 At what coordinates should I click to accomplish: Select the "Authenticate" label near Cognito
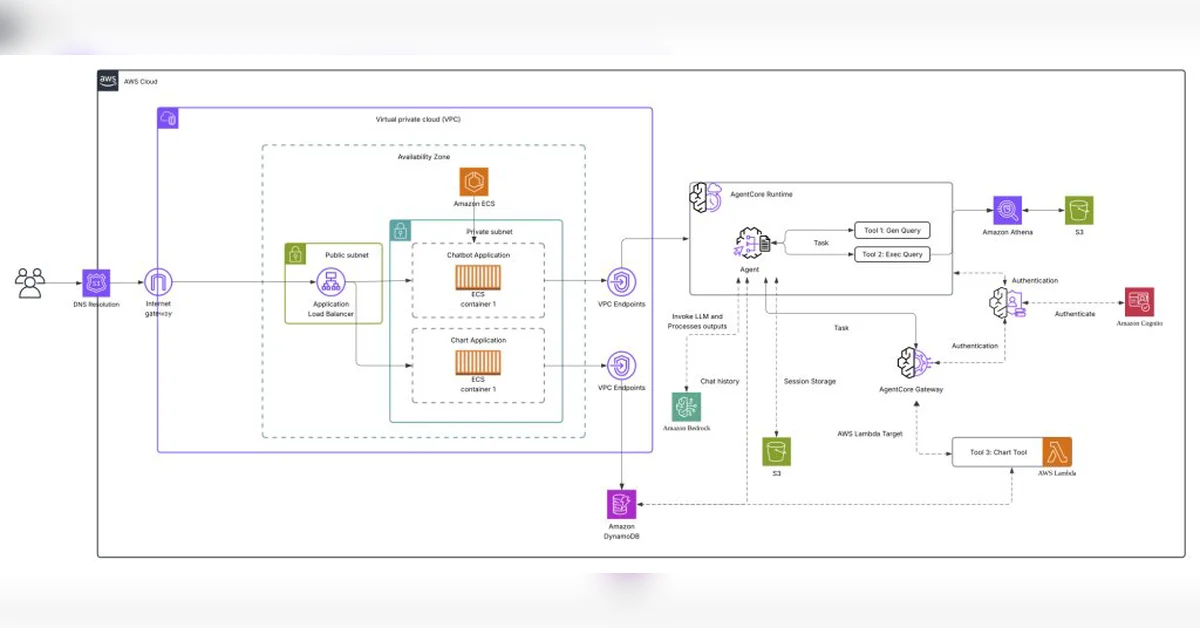coord(1075,314)
